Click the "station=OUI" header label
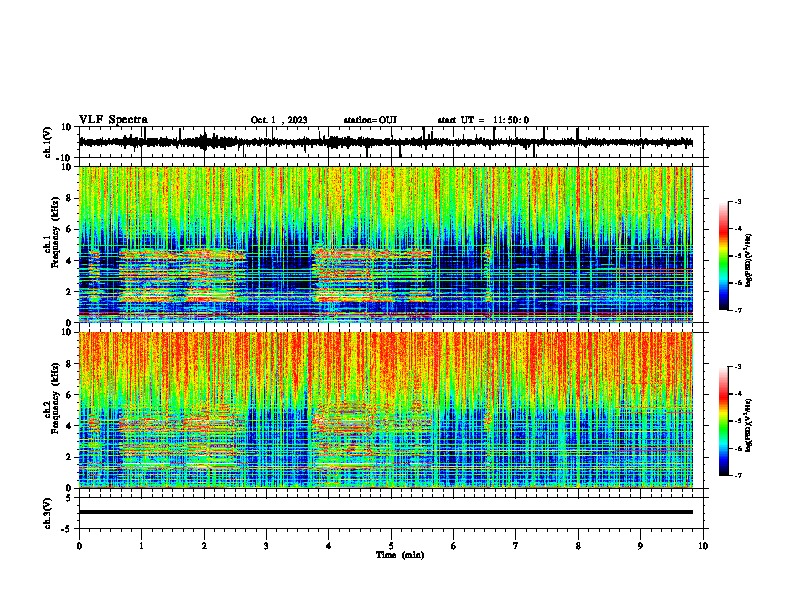 click(x=370, y=120)
